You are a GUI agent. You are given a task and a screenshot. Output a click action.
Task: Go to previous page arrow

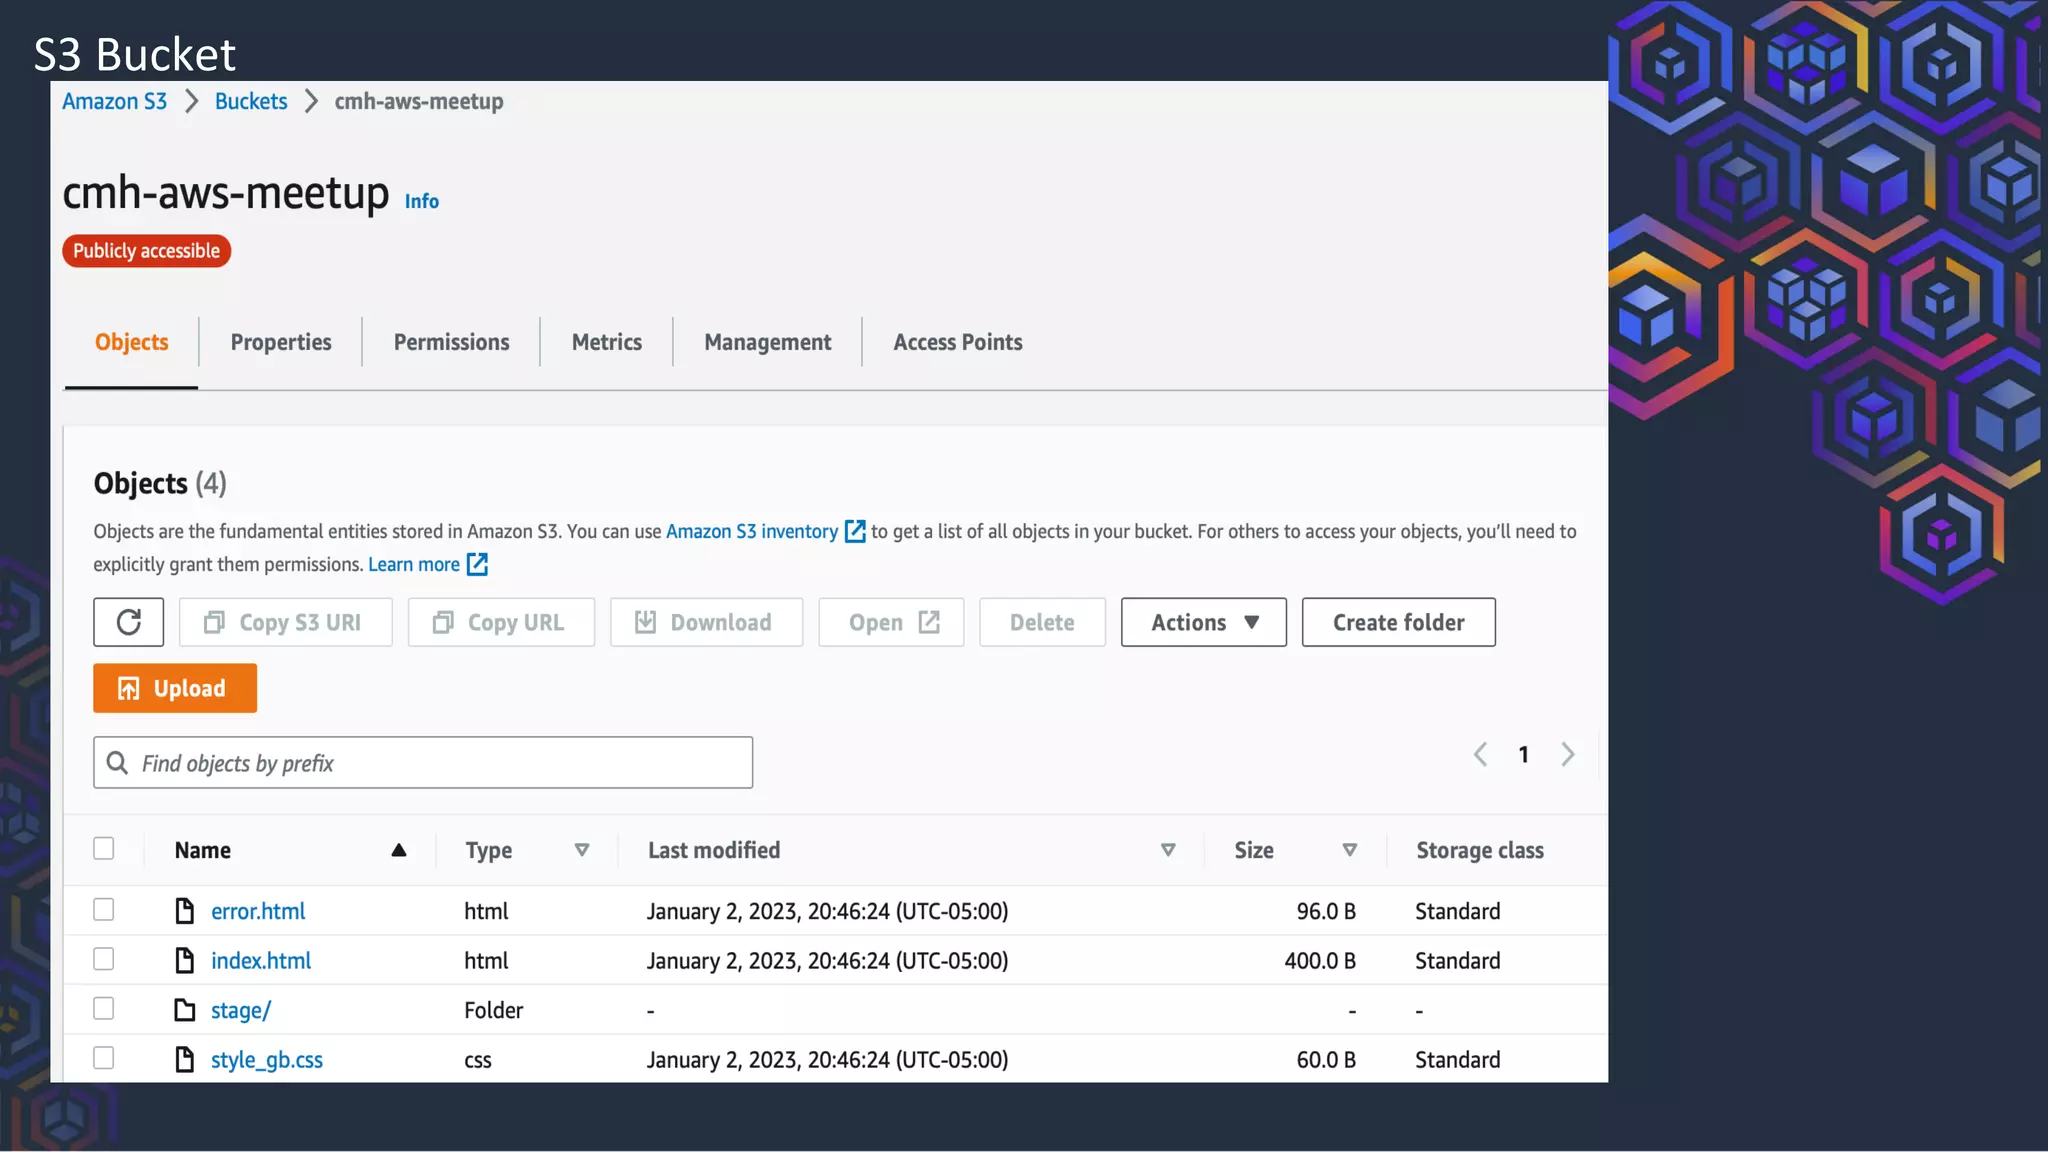(x=1481, y=754)
